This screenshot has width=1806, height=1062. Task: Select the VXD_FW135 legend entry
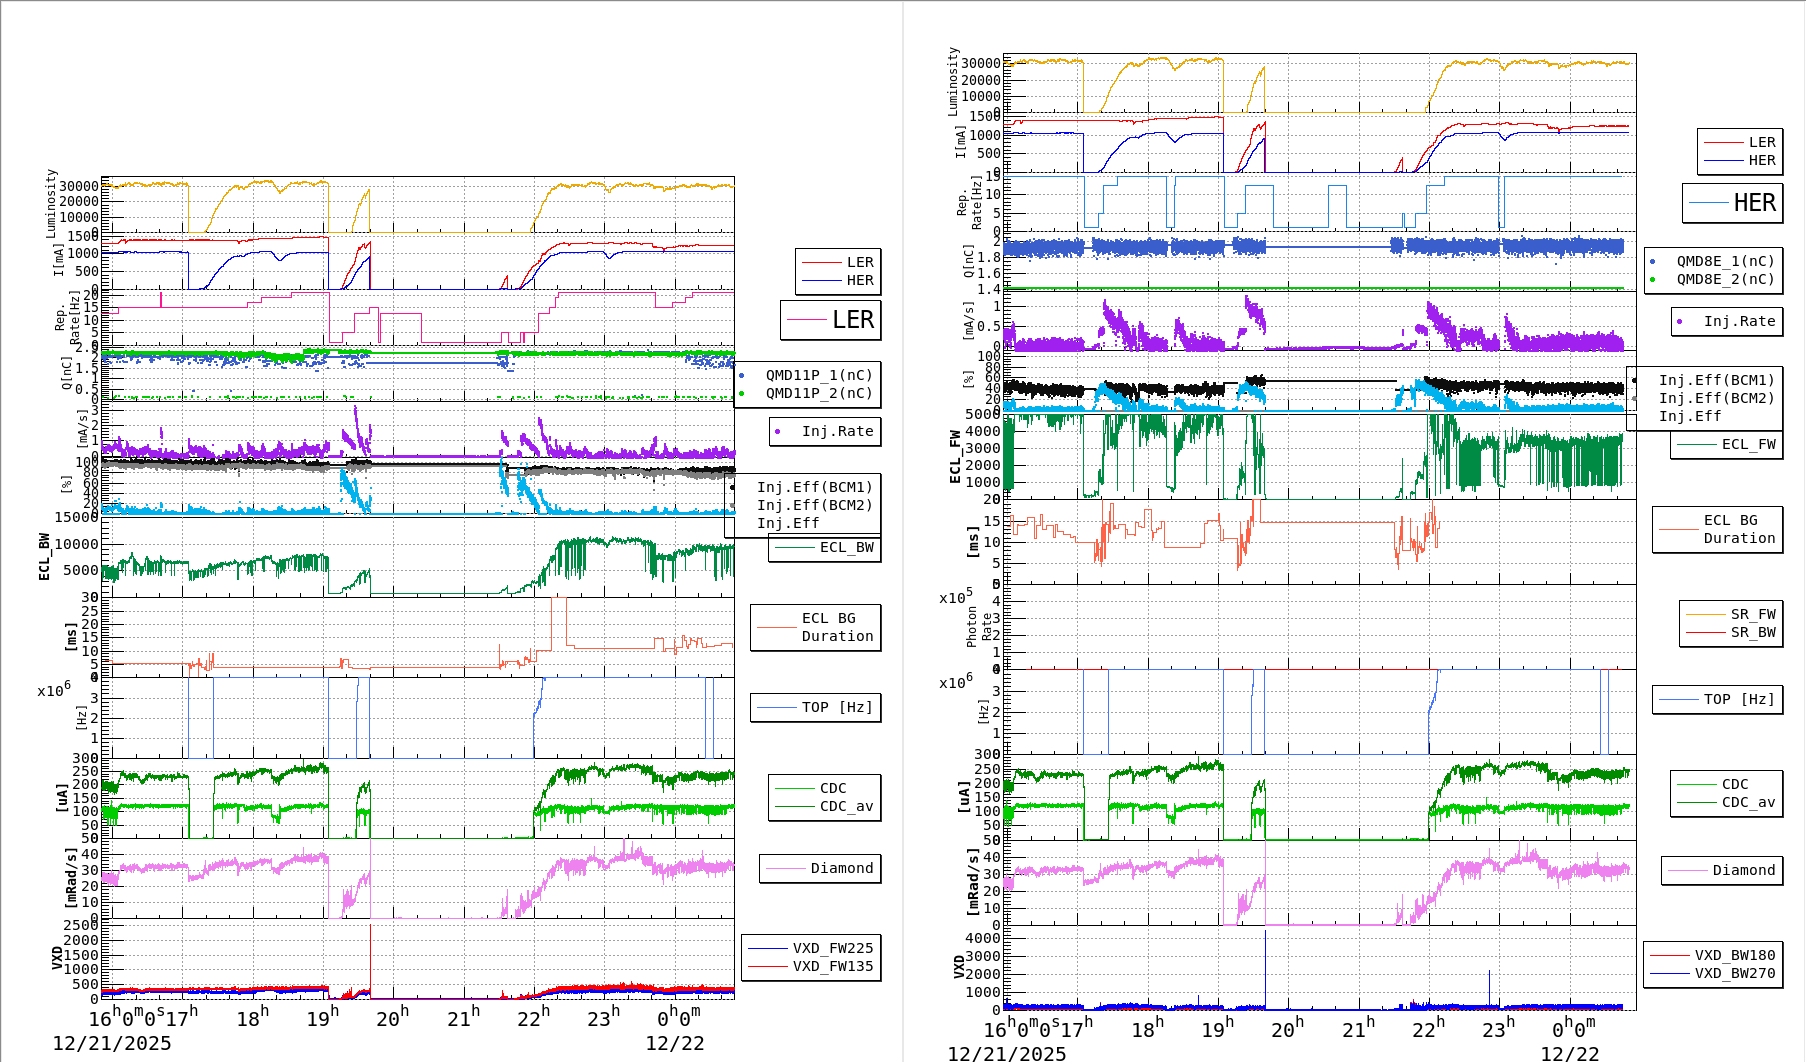coord(811,966)
